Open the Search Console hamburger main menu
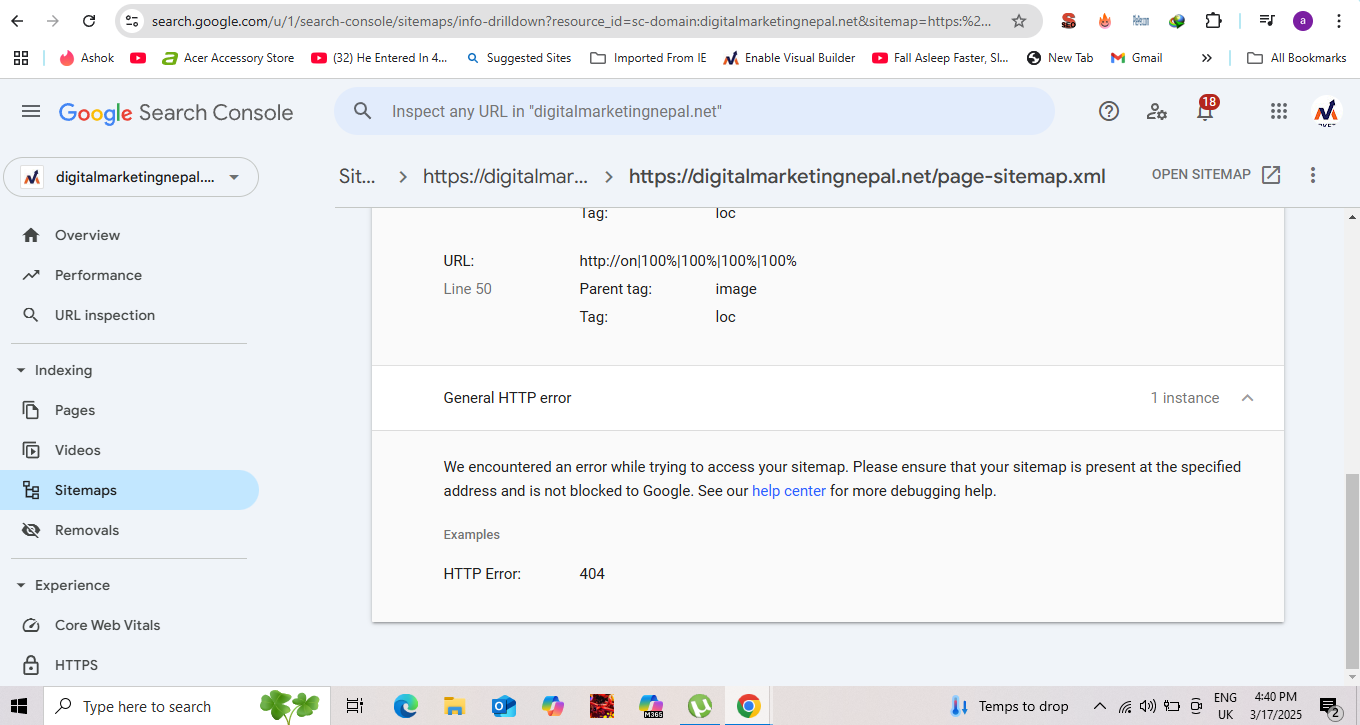The width and height of the screenshot is (1360, 725). [31, 112]
